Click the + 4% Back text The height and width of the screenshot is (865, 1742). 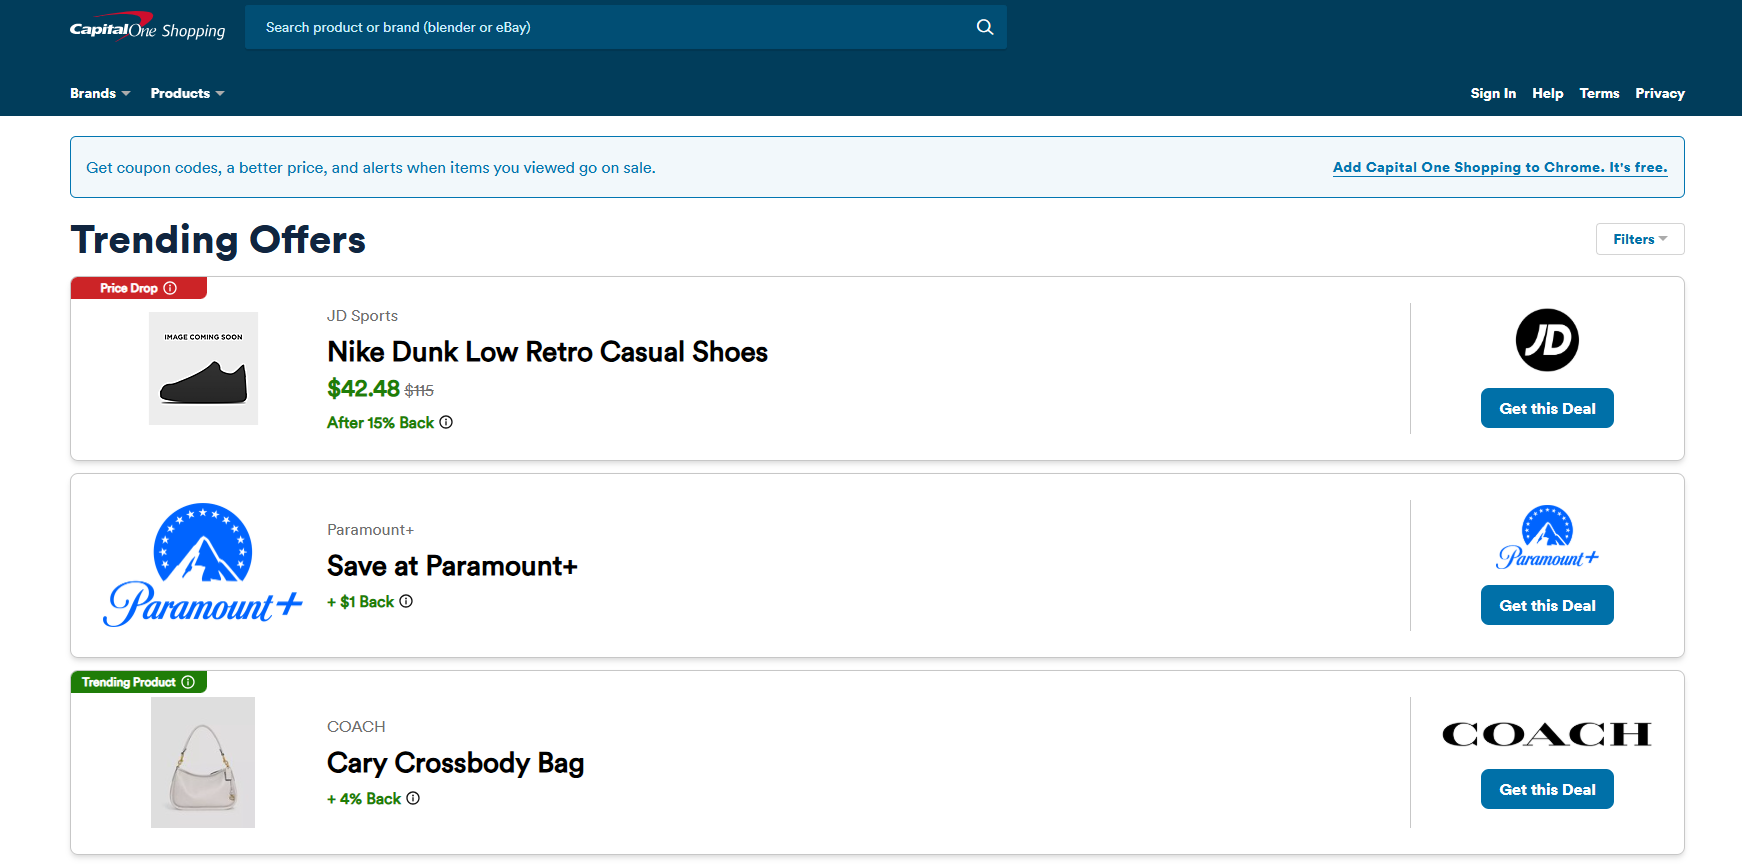click(364, 799)
